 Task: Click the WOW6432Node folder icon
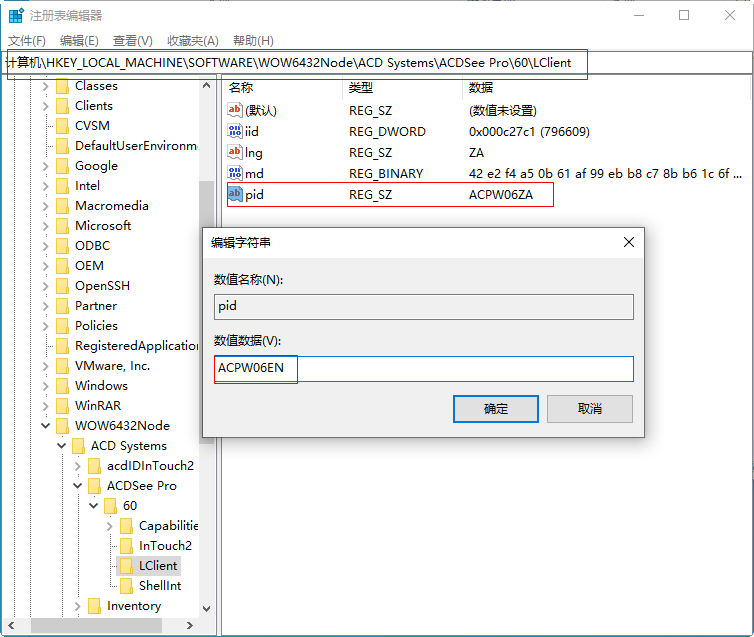coord(63,426)
